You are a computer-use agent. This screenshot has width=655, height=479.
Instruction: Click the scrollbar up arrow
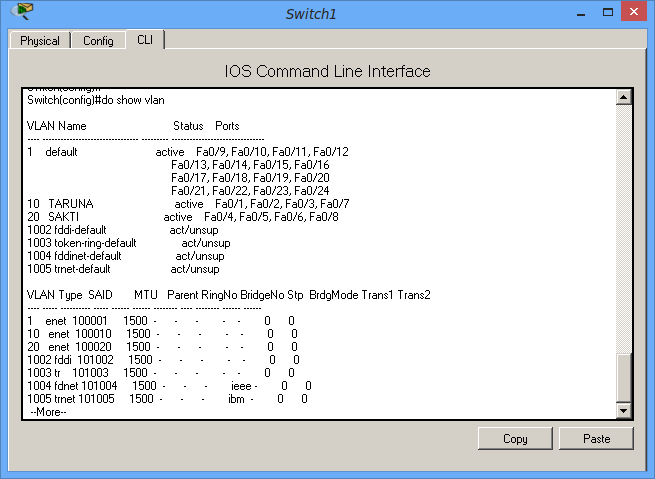point(623,97)
